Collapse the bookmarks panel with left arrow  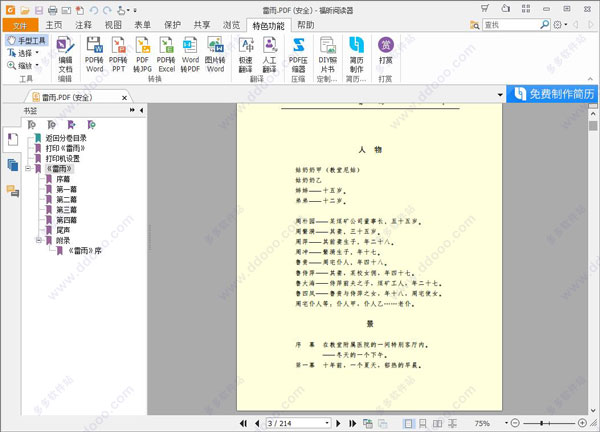tap(142, 110)
